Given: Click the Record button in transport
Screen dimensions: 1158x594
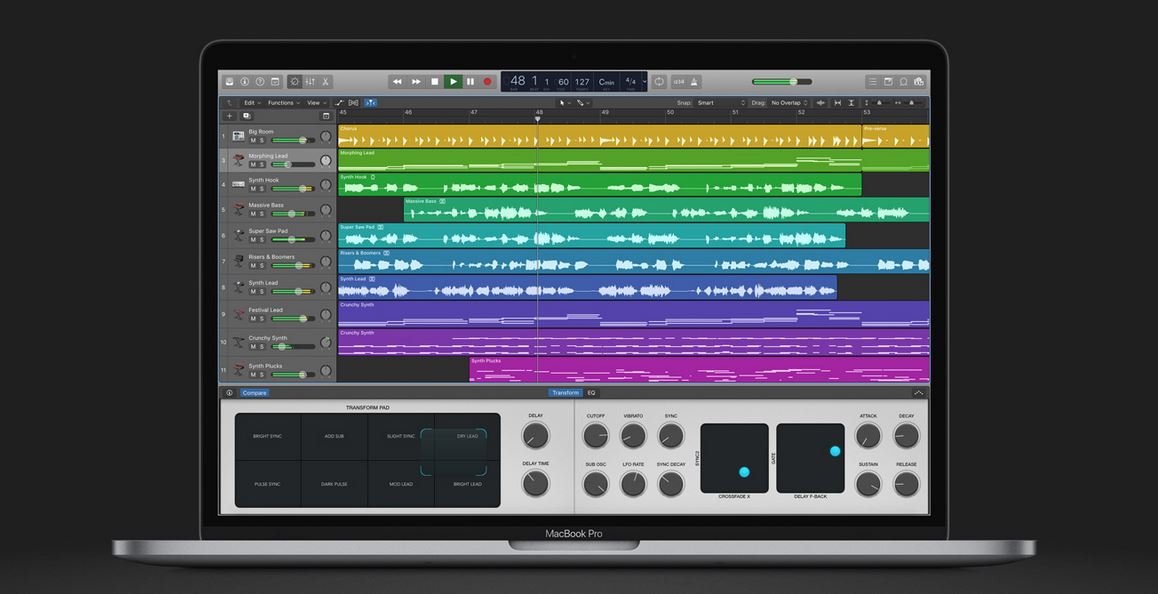Looking at the screenshot, I should pyautogui.click(x=488, y=81).
